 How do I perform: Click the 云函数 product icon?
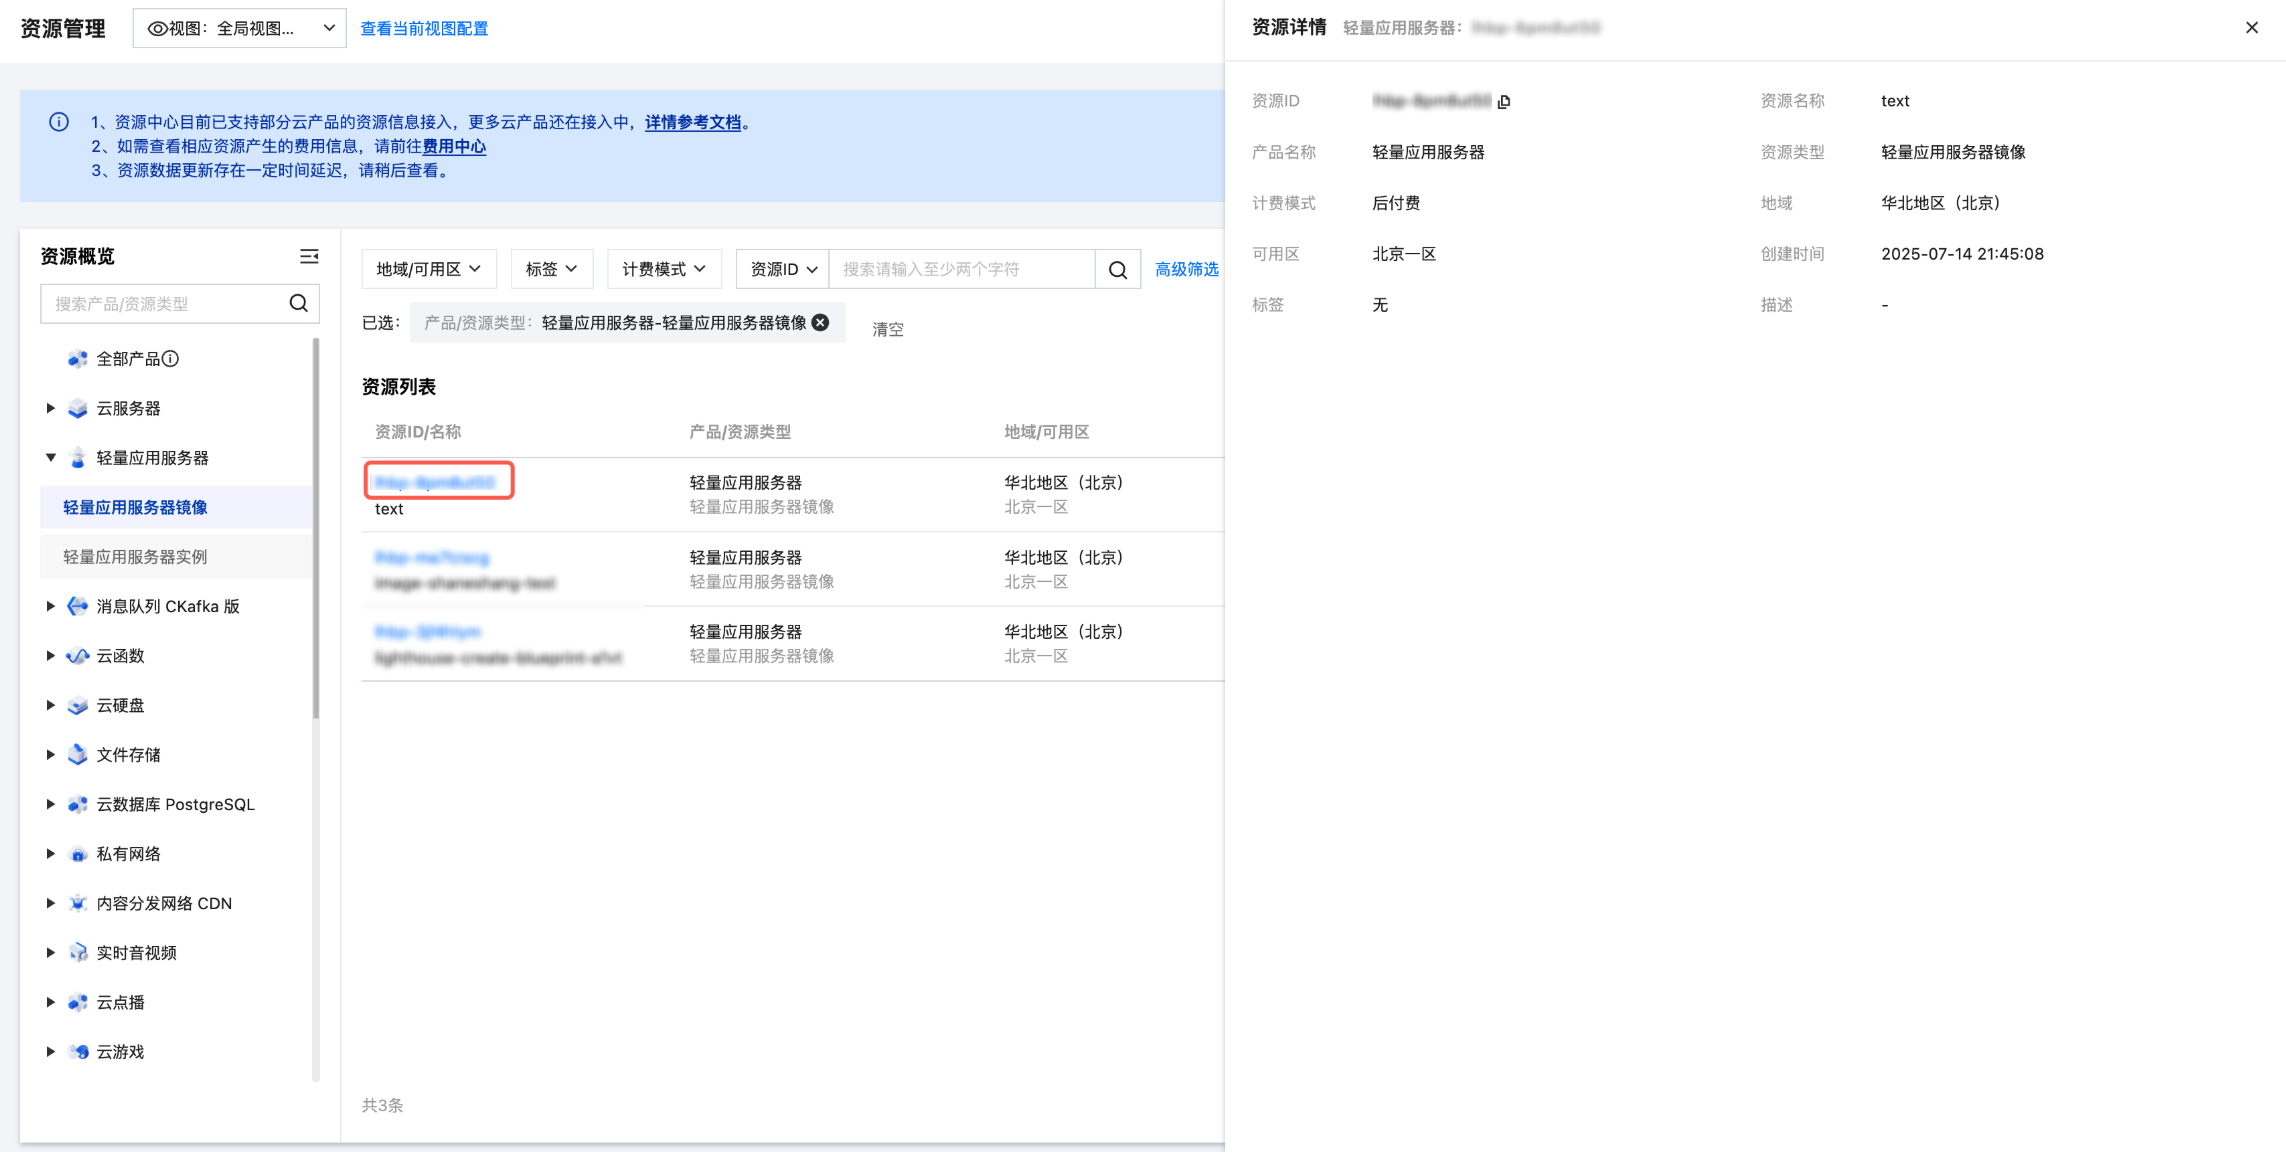click(77, 656)
